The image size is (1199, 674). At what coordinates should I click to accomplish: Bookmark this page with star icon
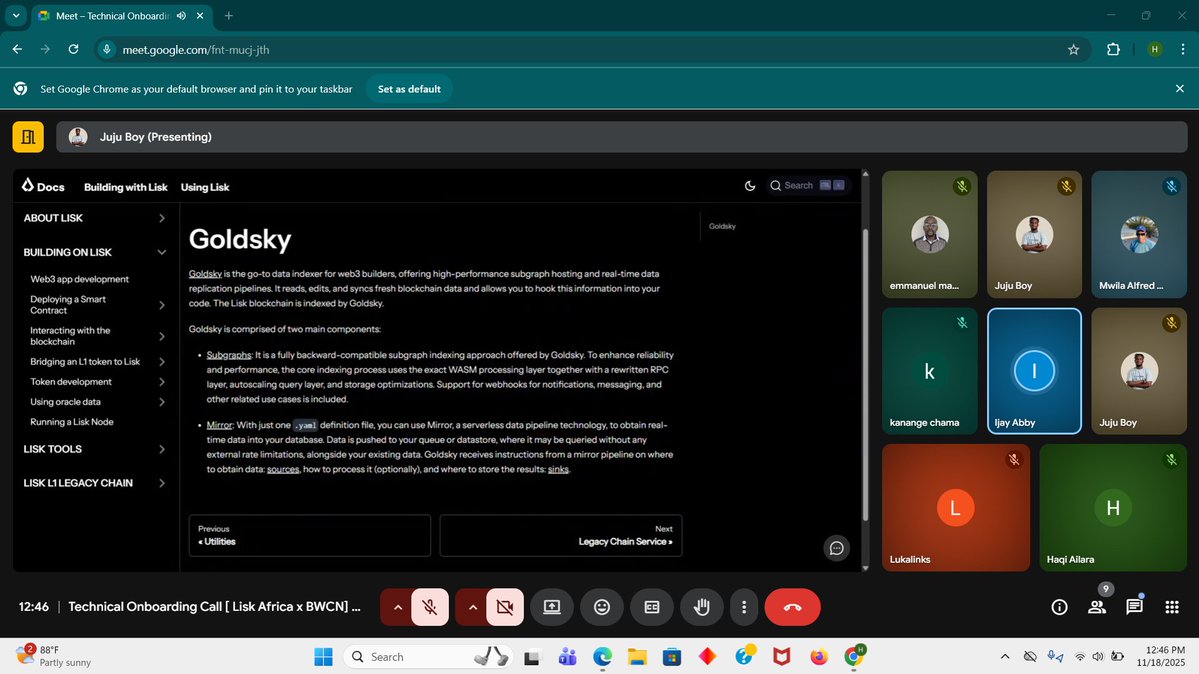coord(1074,50)
